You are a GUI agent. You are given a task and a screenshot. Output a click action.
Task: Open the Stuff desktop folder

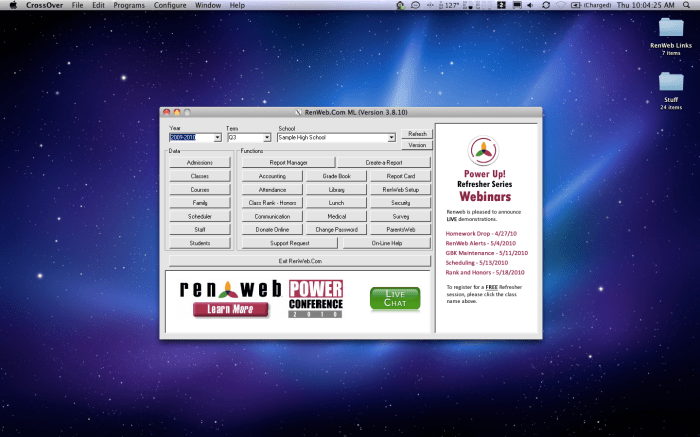click(x=671, y=91)
